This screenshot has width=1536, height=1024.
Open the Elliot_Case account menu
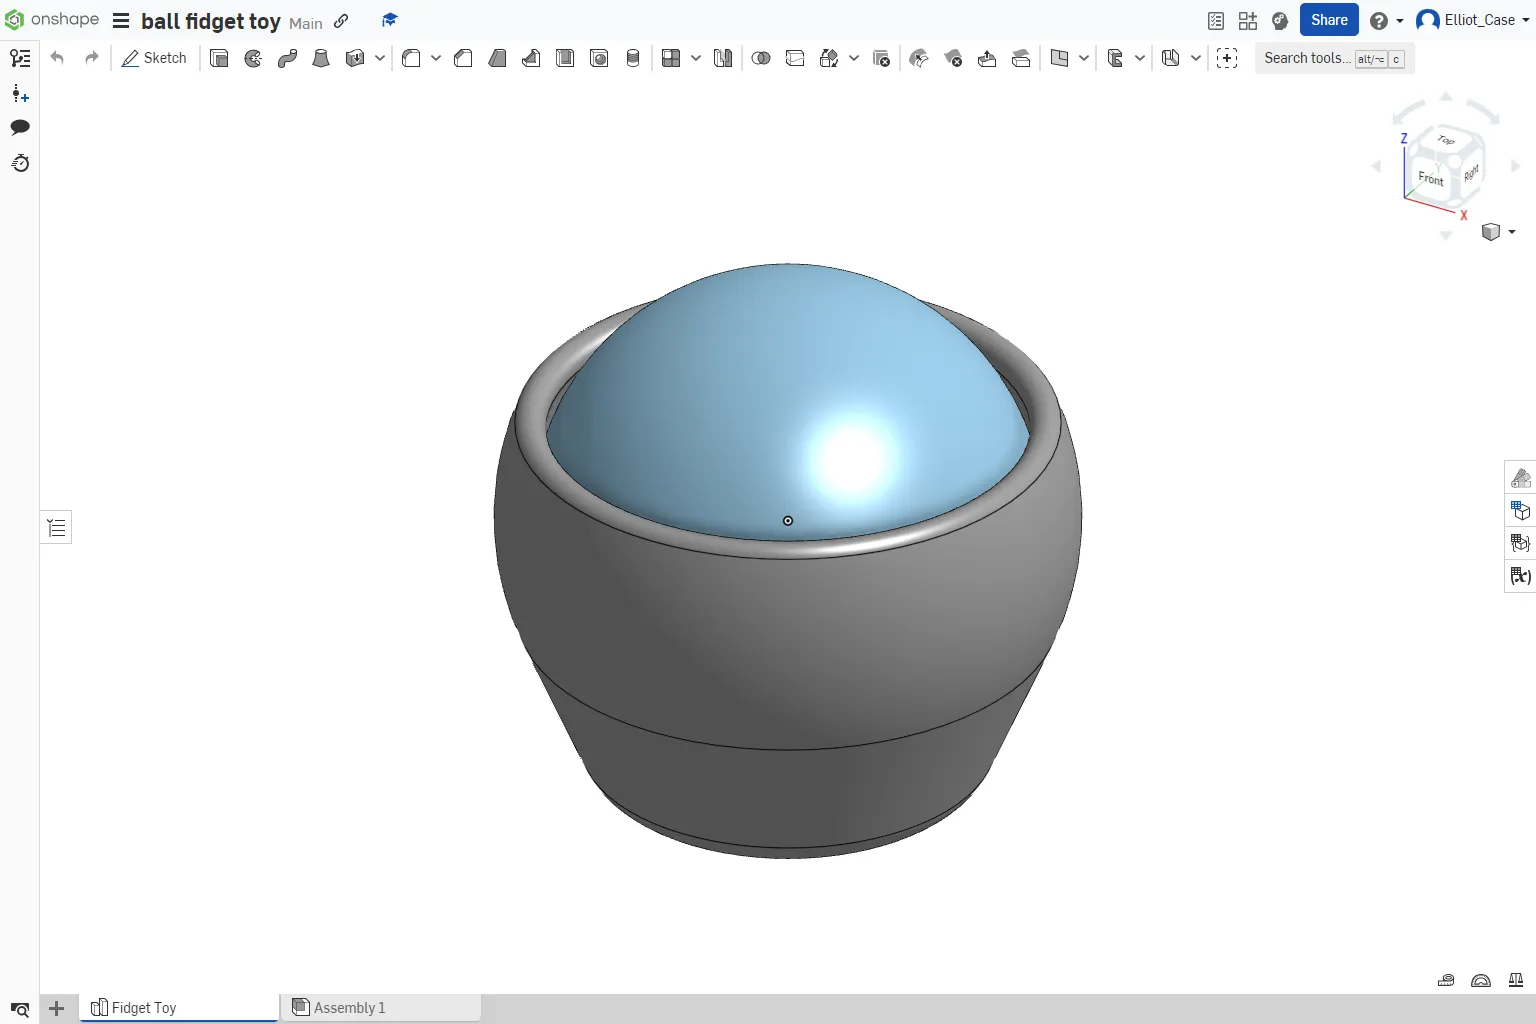pos(1475,20)
